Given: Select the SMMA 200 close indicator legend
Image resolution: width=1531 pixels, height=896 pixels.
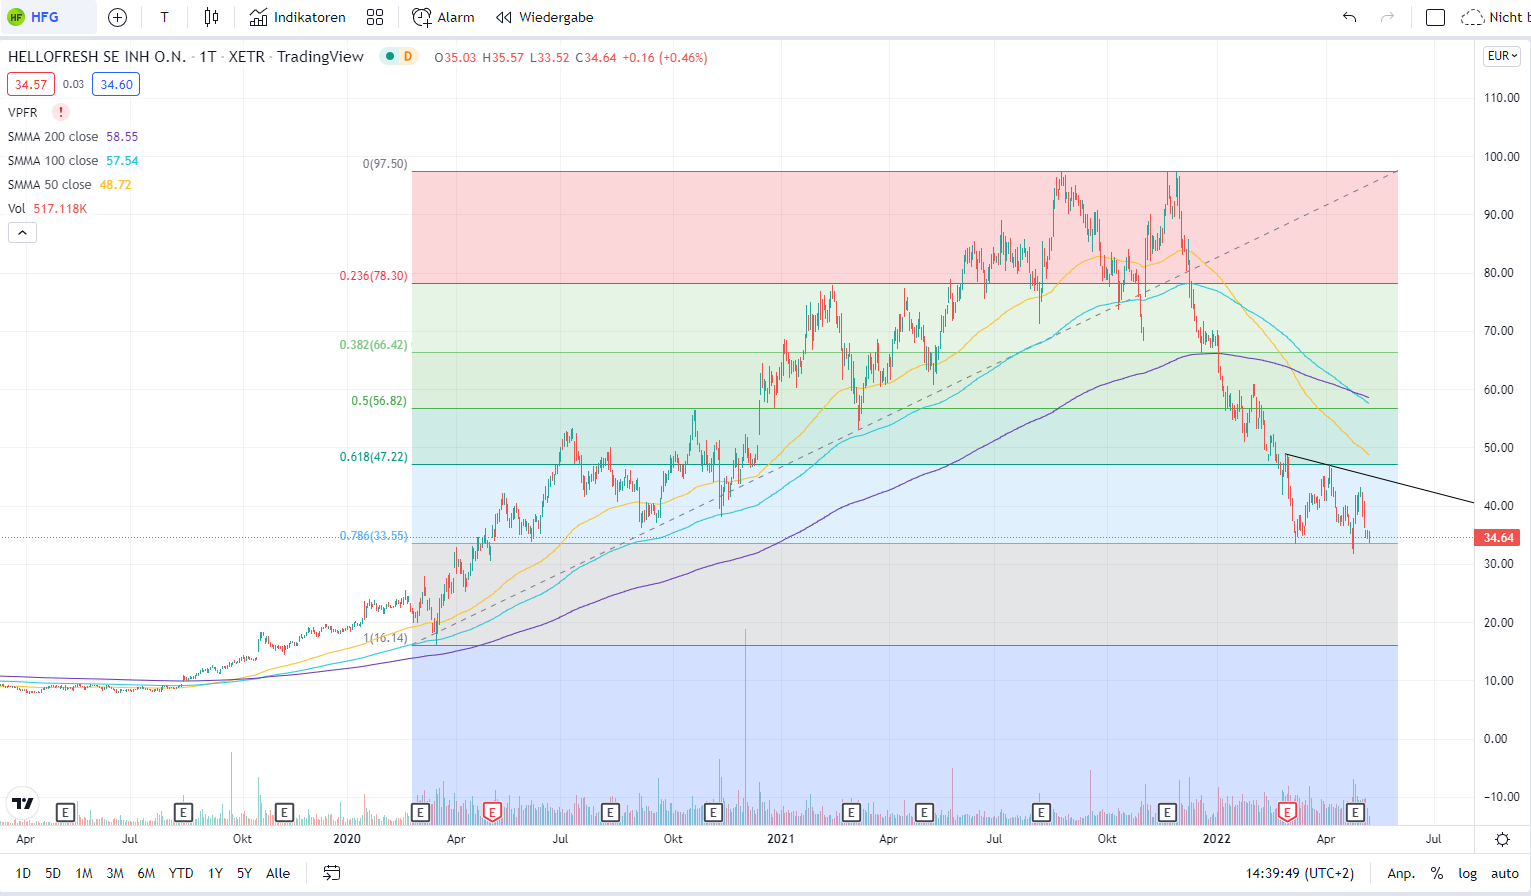Looking at the screenshot, I should [73, 136].
